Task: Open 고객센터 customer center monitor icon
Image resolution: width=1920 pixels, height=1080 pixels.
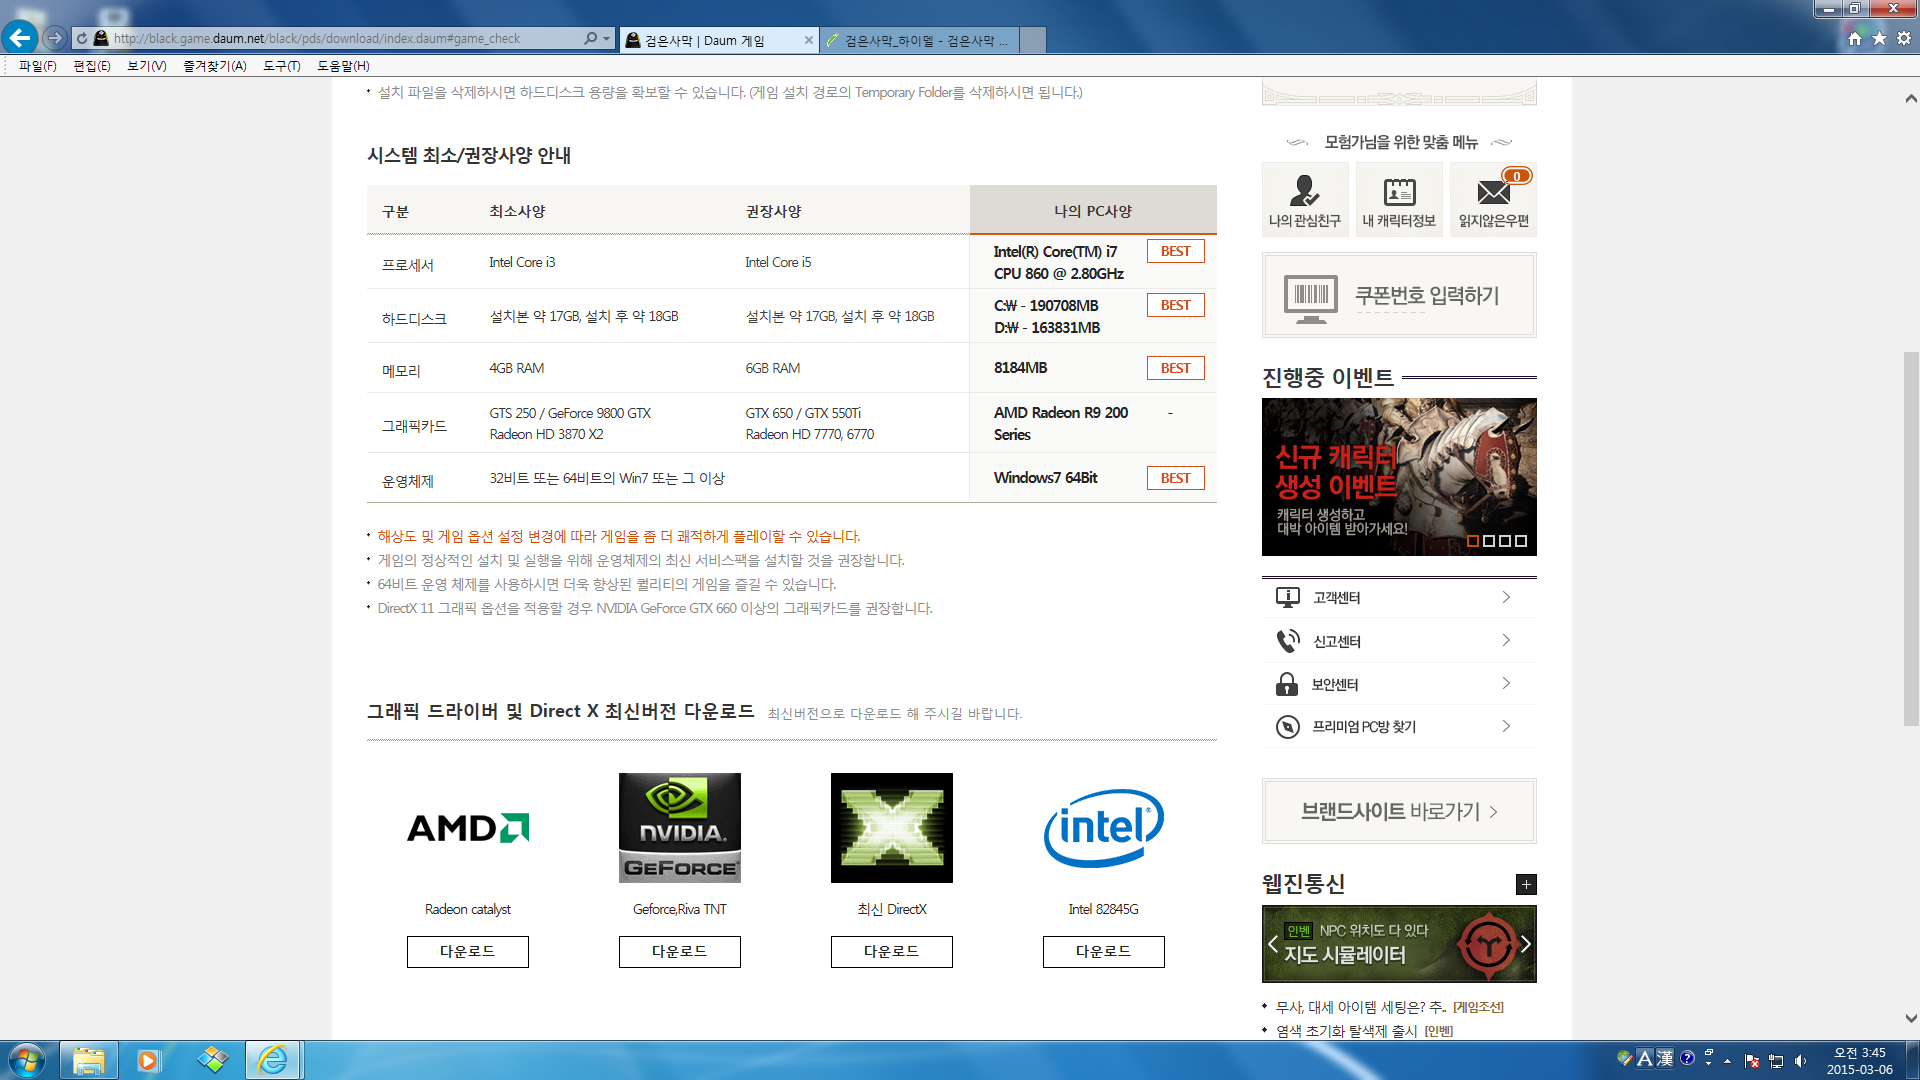Action: tap(1288, 596)
